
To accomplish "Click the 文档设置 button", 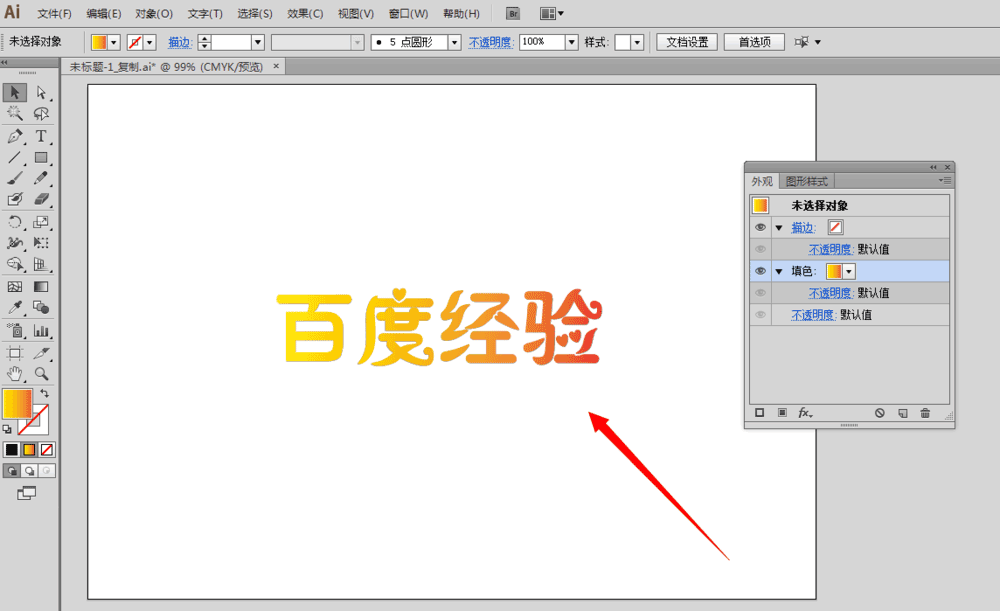I will pyautogui.click(x=687, y=42).
